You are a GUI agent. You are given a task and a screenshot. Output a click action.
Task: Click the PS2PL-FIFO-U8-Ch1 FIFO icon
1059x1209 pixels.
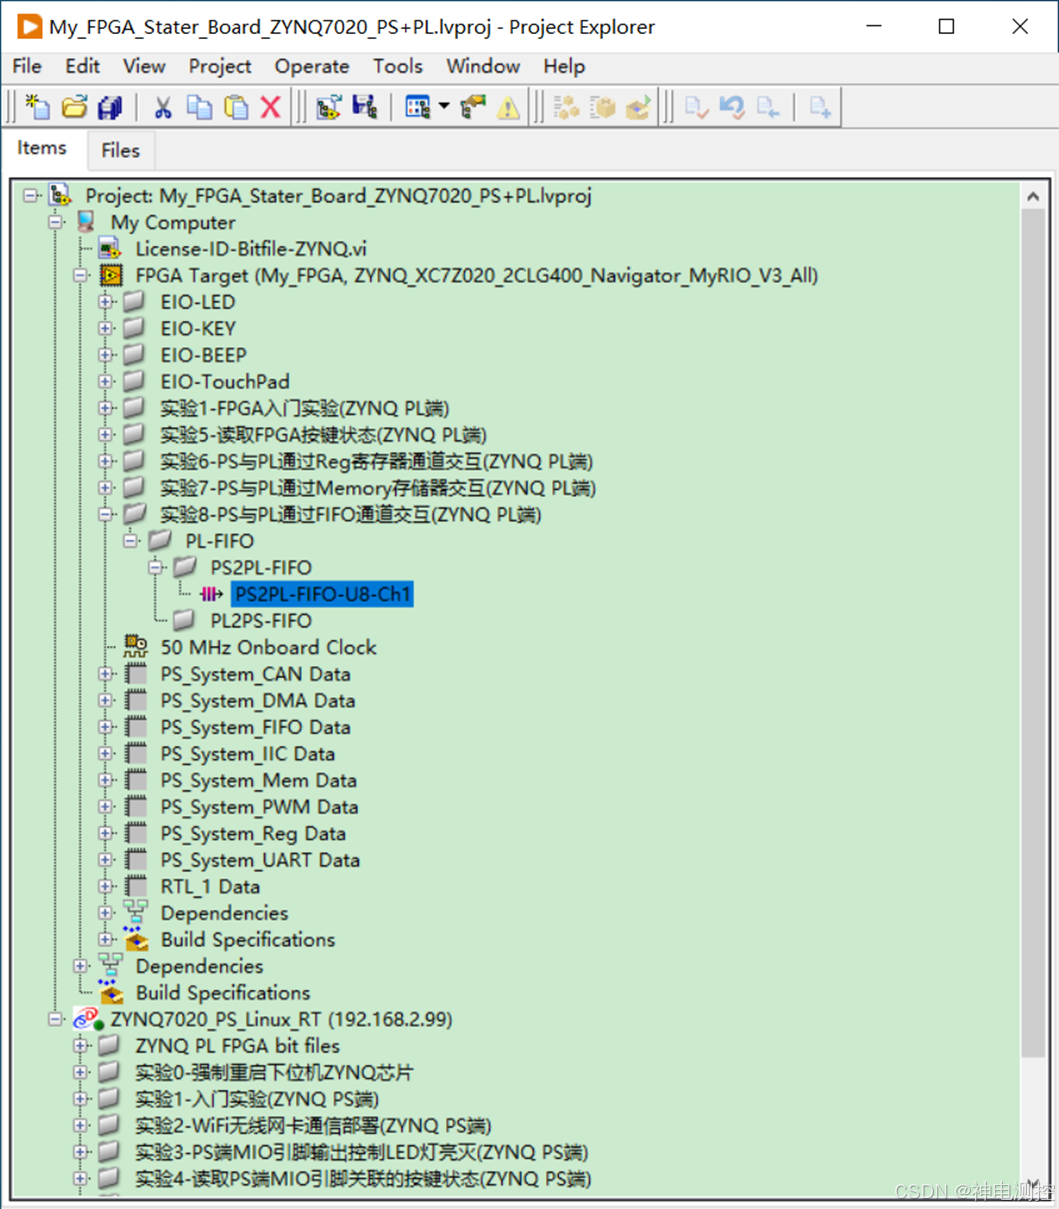tap(211, 594)
